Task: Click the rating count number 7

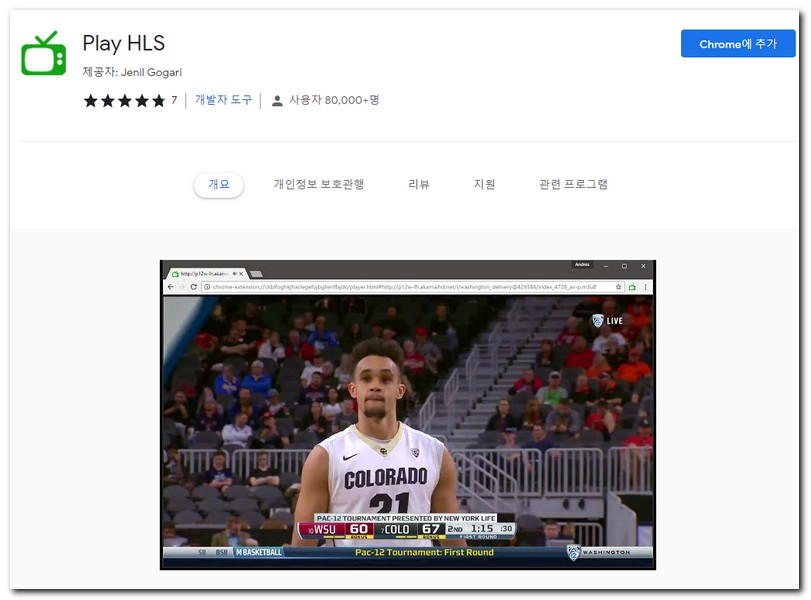Action: point(174,101)
